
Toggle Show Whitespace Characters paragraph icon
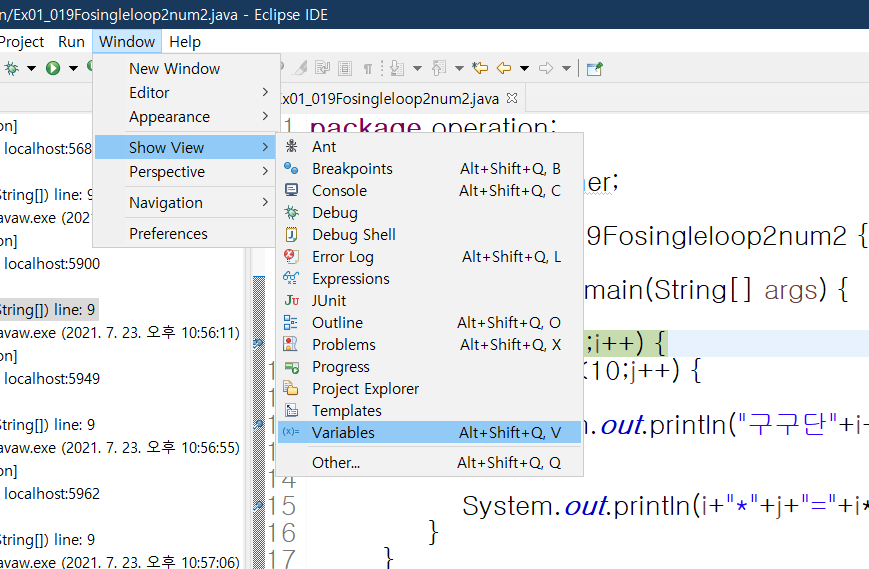coord(367,69)
